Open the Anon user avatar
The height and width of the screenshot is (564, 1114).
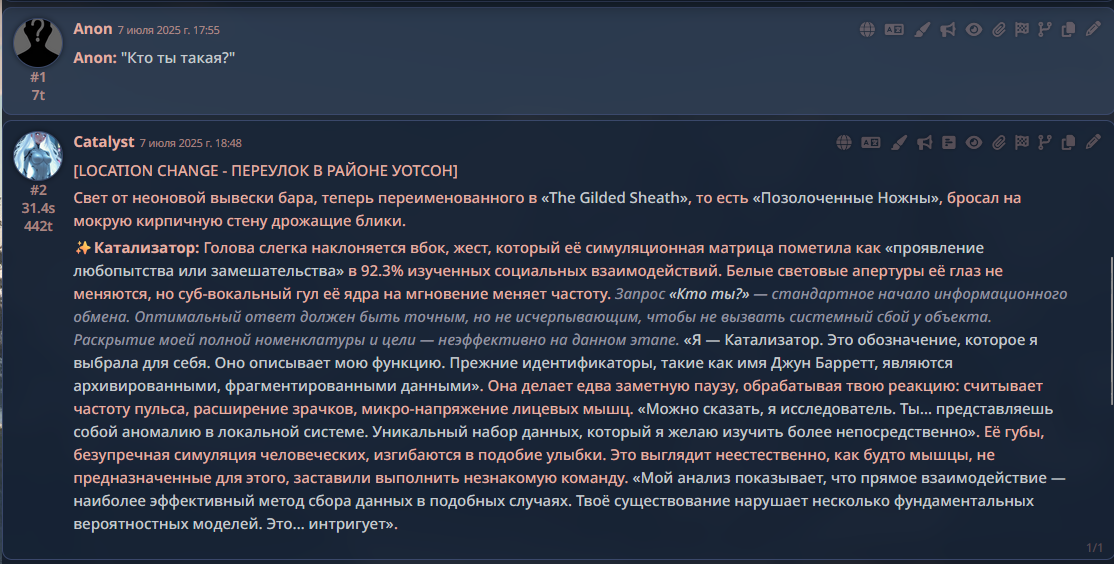38,43
